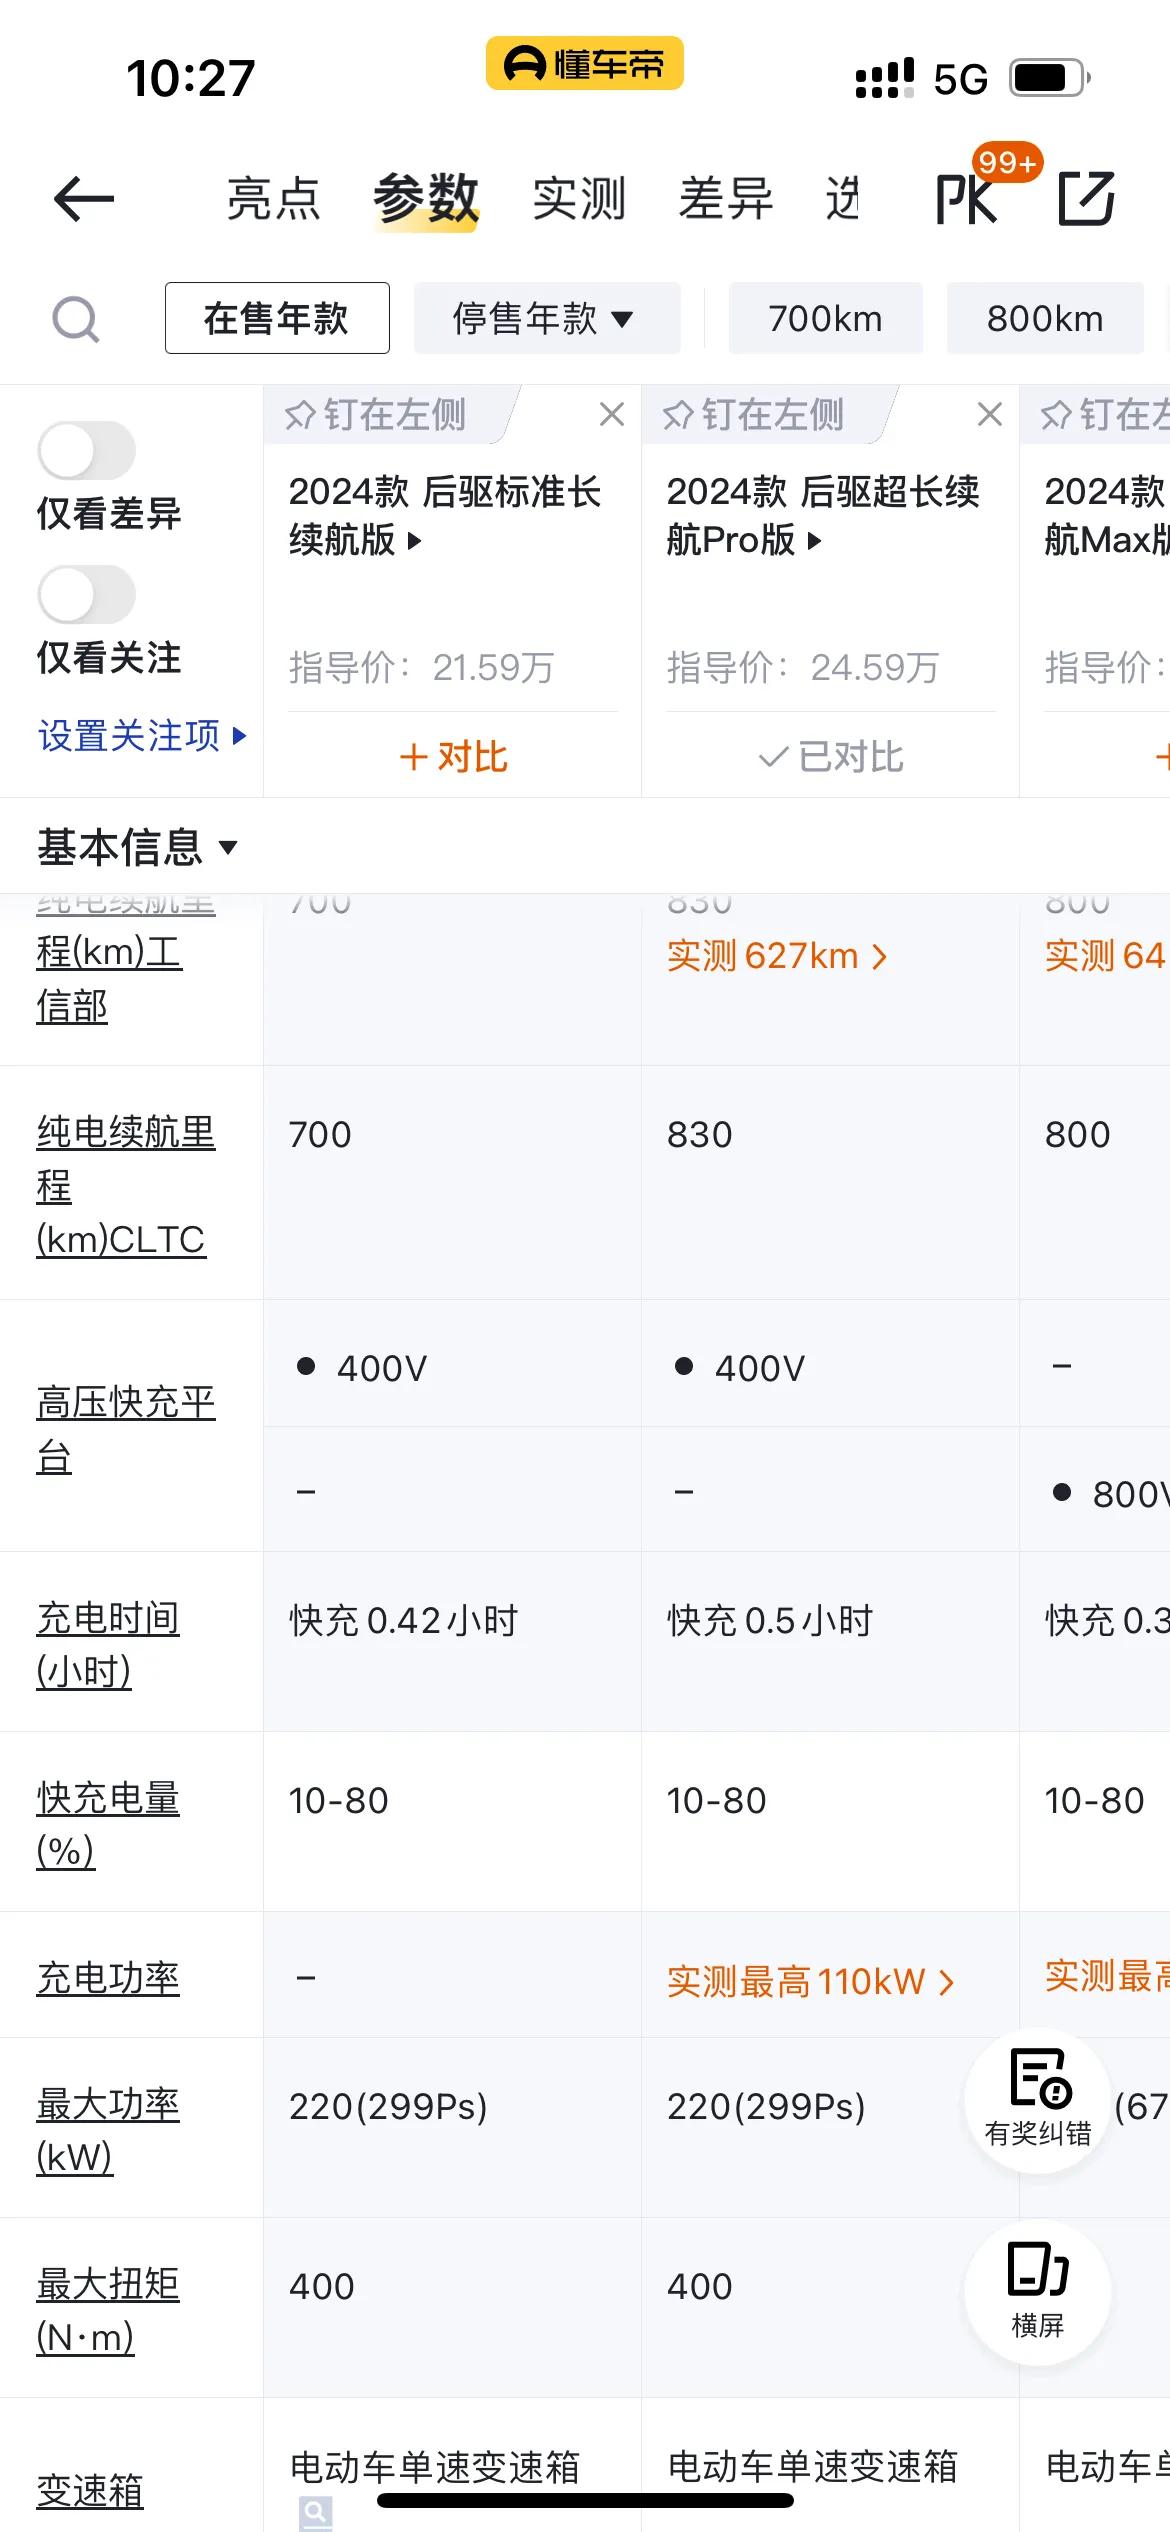Tap the search magnifier icon
This screenshot has height=2532, width=1170.
pos(75,319)
